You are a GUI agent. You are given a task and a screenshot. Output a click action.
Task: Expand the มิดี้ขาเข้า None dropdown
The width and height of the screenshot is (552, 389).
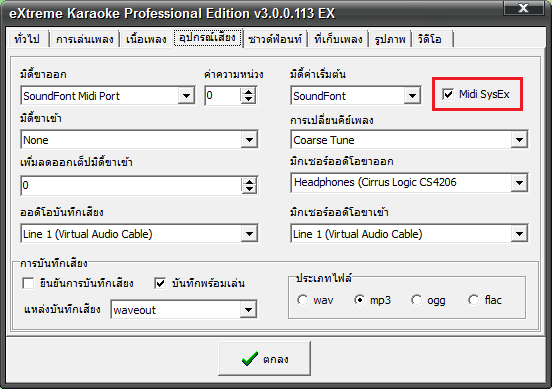(249, 140)
